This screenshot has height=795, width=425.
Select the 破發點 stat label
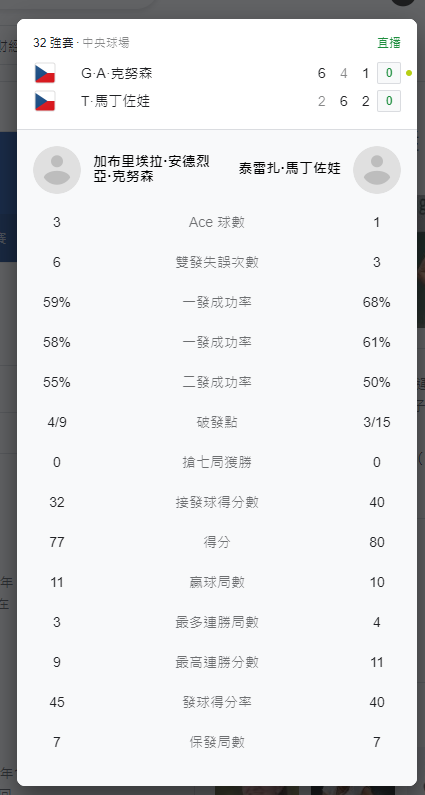(217, 422)
